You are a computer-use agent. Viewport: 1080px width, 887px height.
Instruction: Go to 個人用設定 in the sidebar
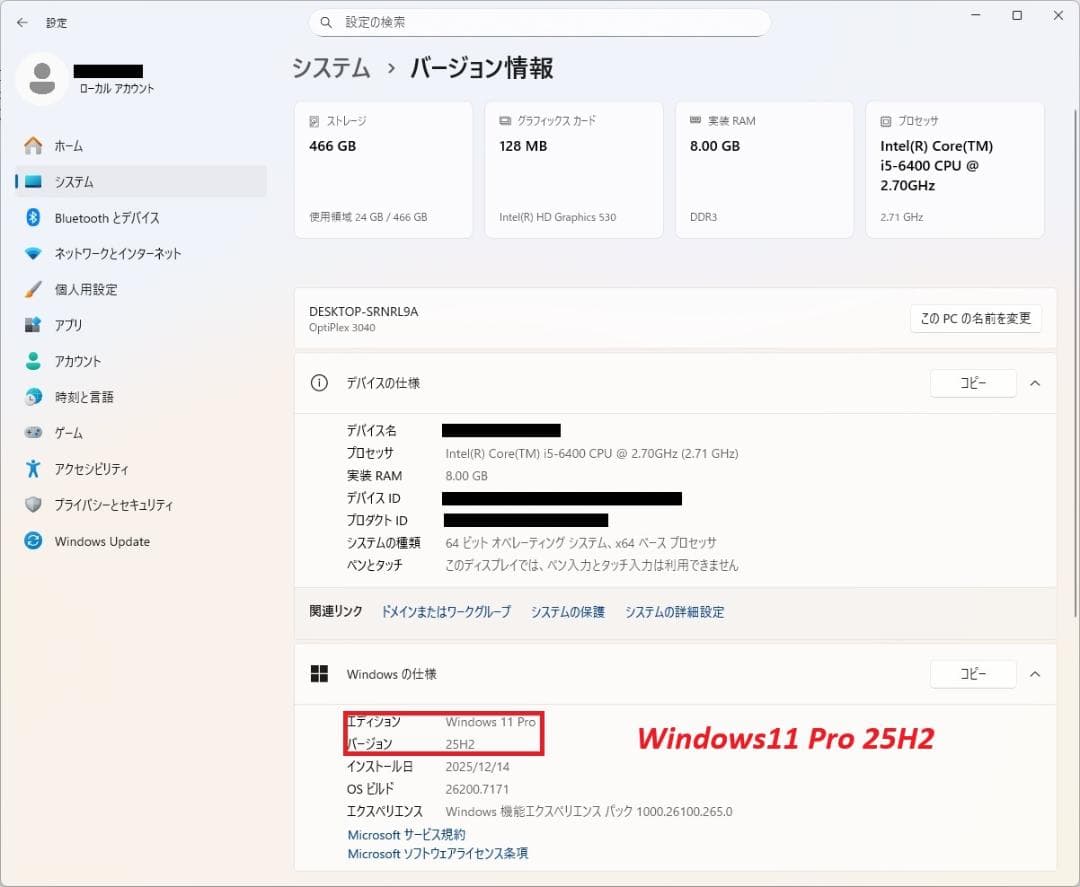point(141,289)
